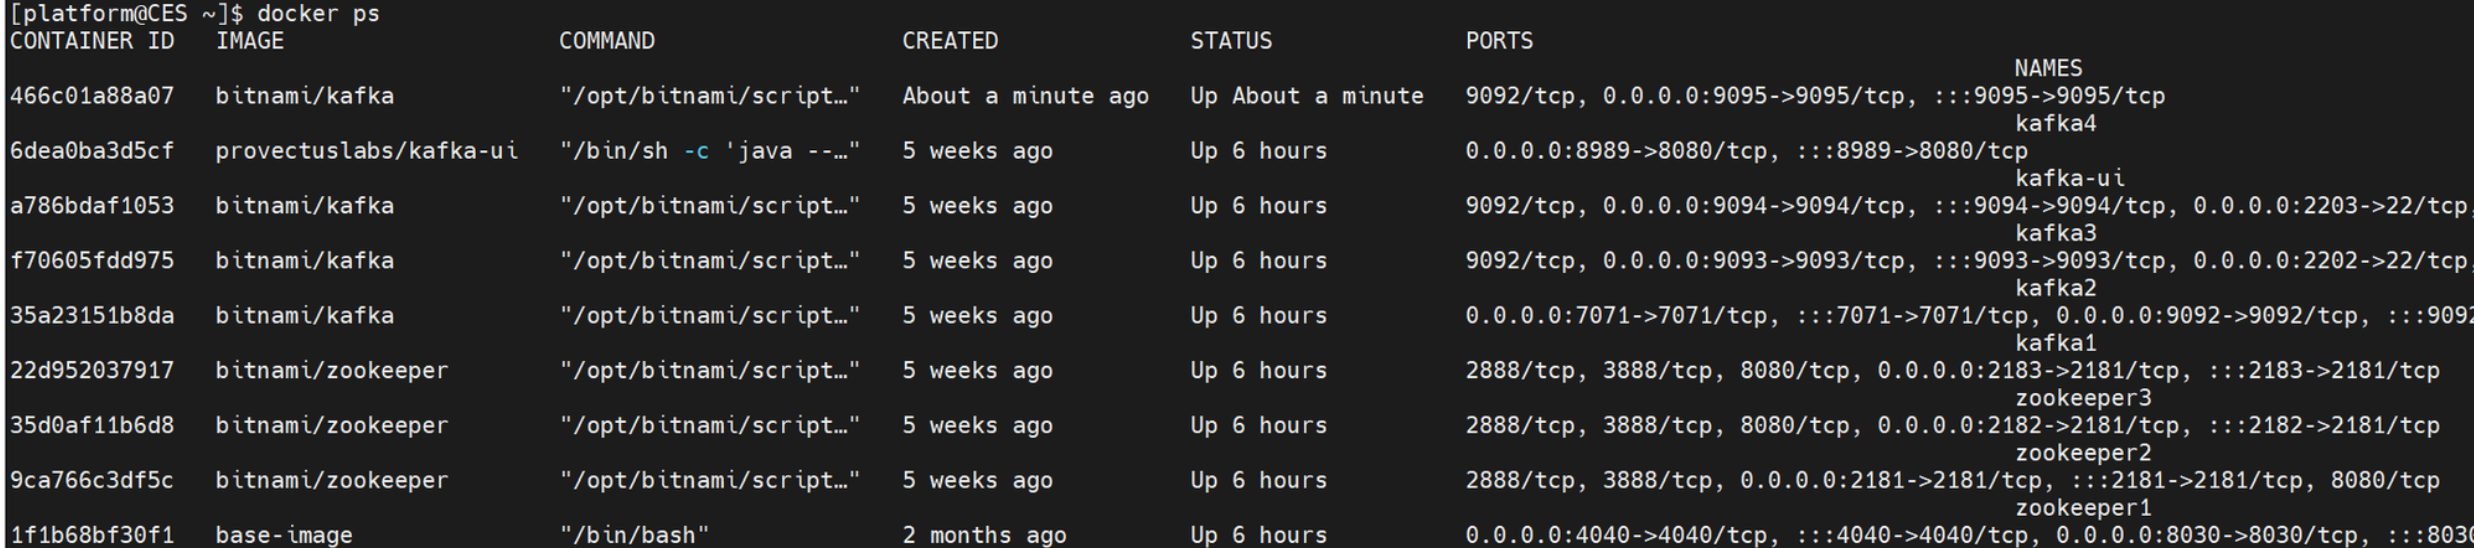Screen dimensions: 2474x548
Task: Click the NAMES column header
Action: (2048, 69)
